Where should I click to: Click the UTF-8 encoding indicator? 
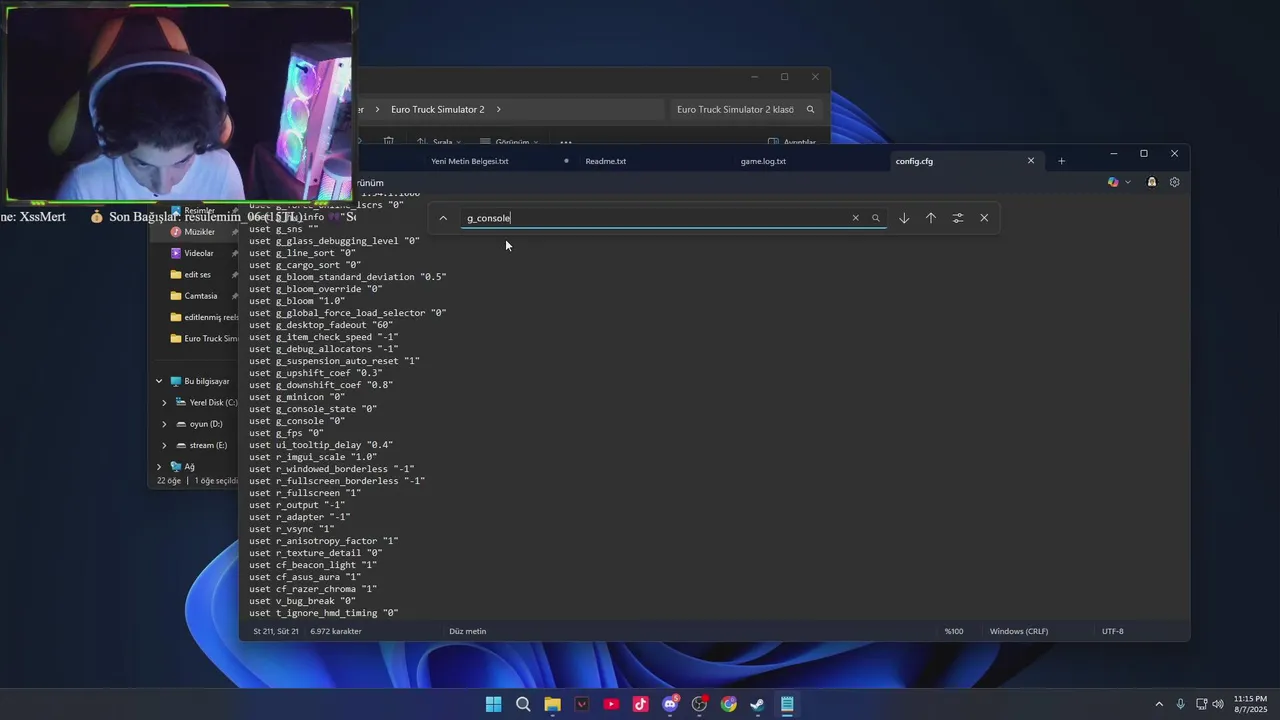click(x=1113, y=631)
